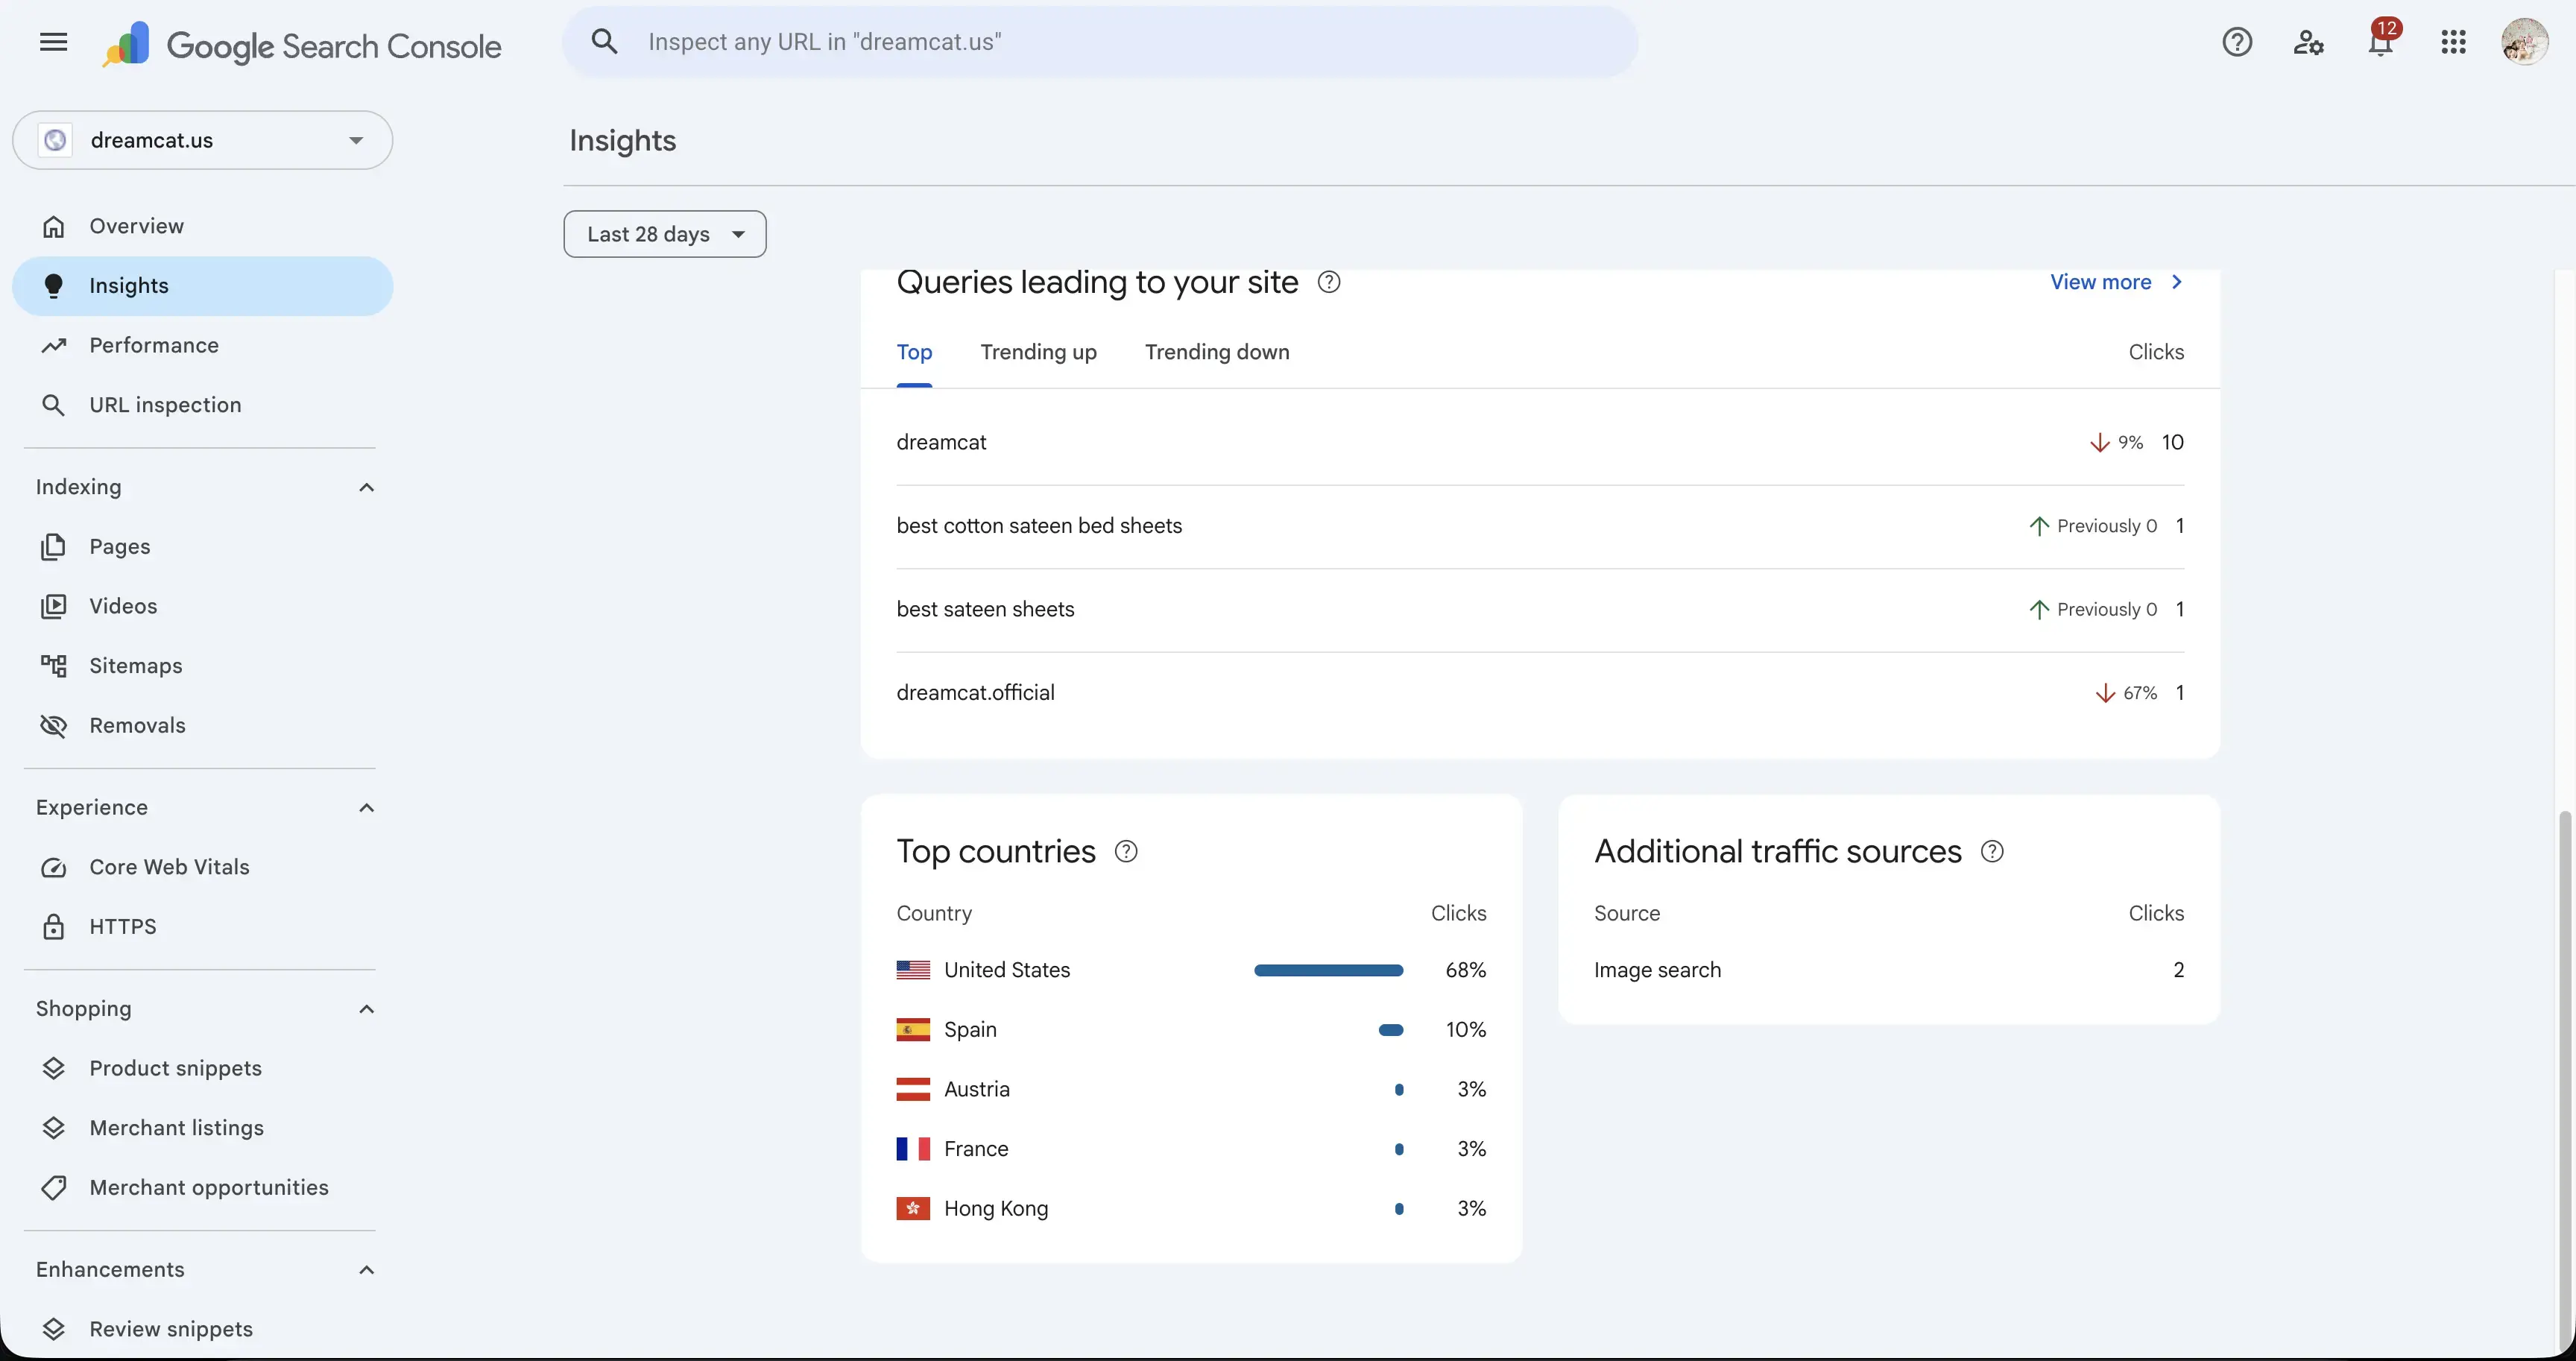Click the page vertical scrollbar

coord(2564,1080)
